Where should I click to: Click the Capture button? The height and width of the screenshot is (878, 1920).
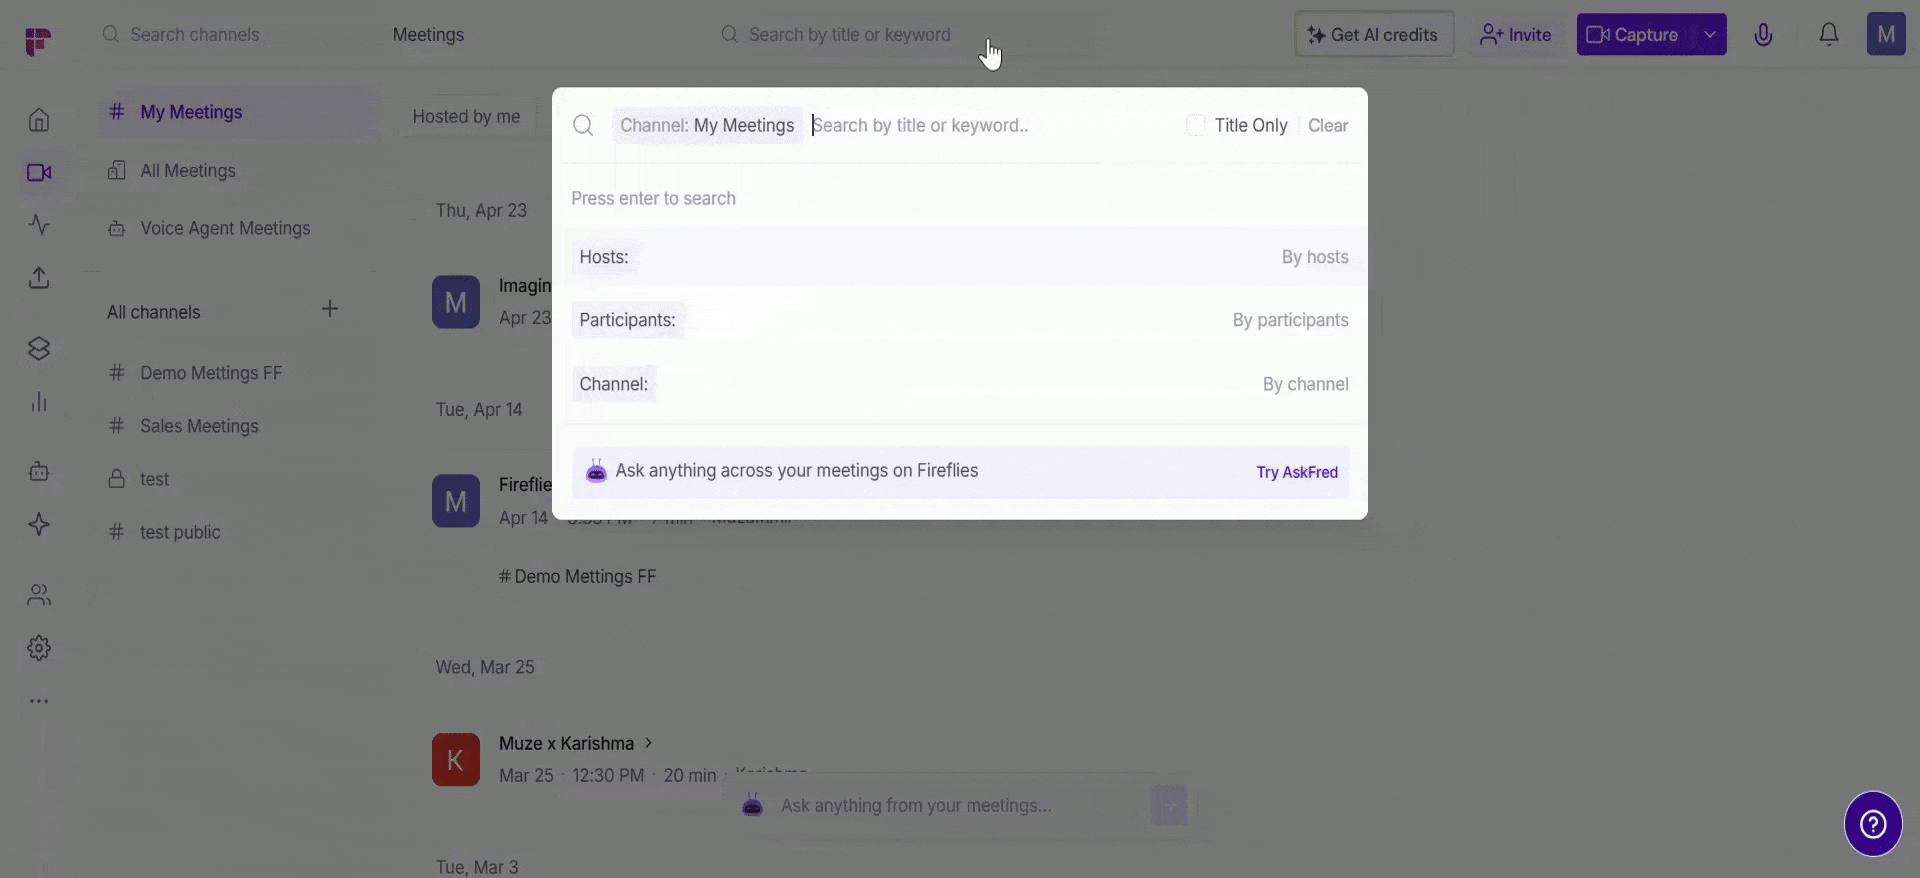(x=1636, y=35)
